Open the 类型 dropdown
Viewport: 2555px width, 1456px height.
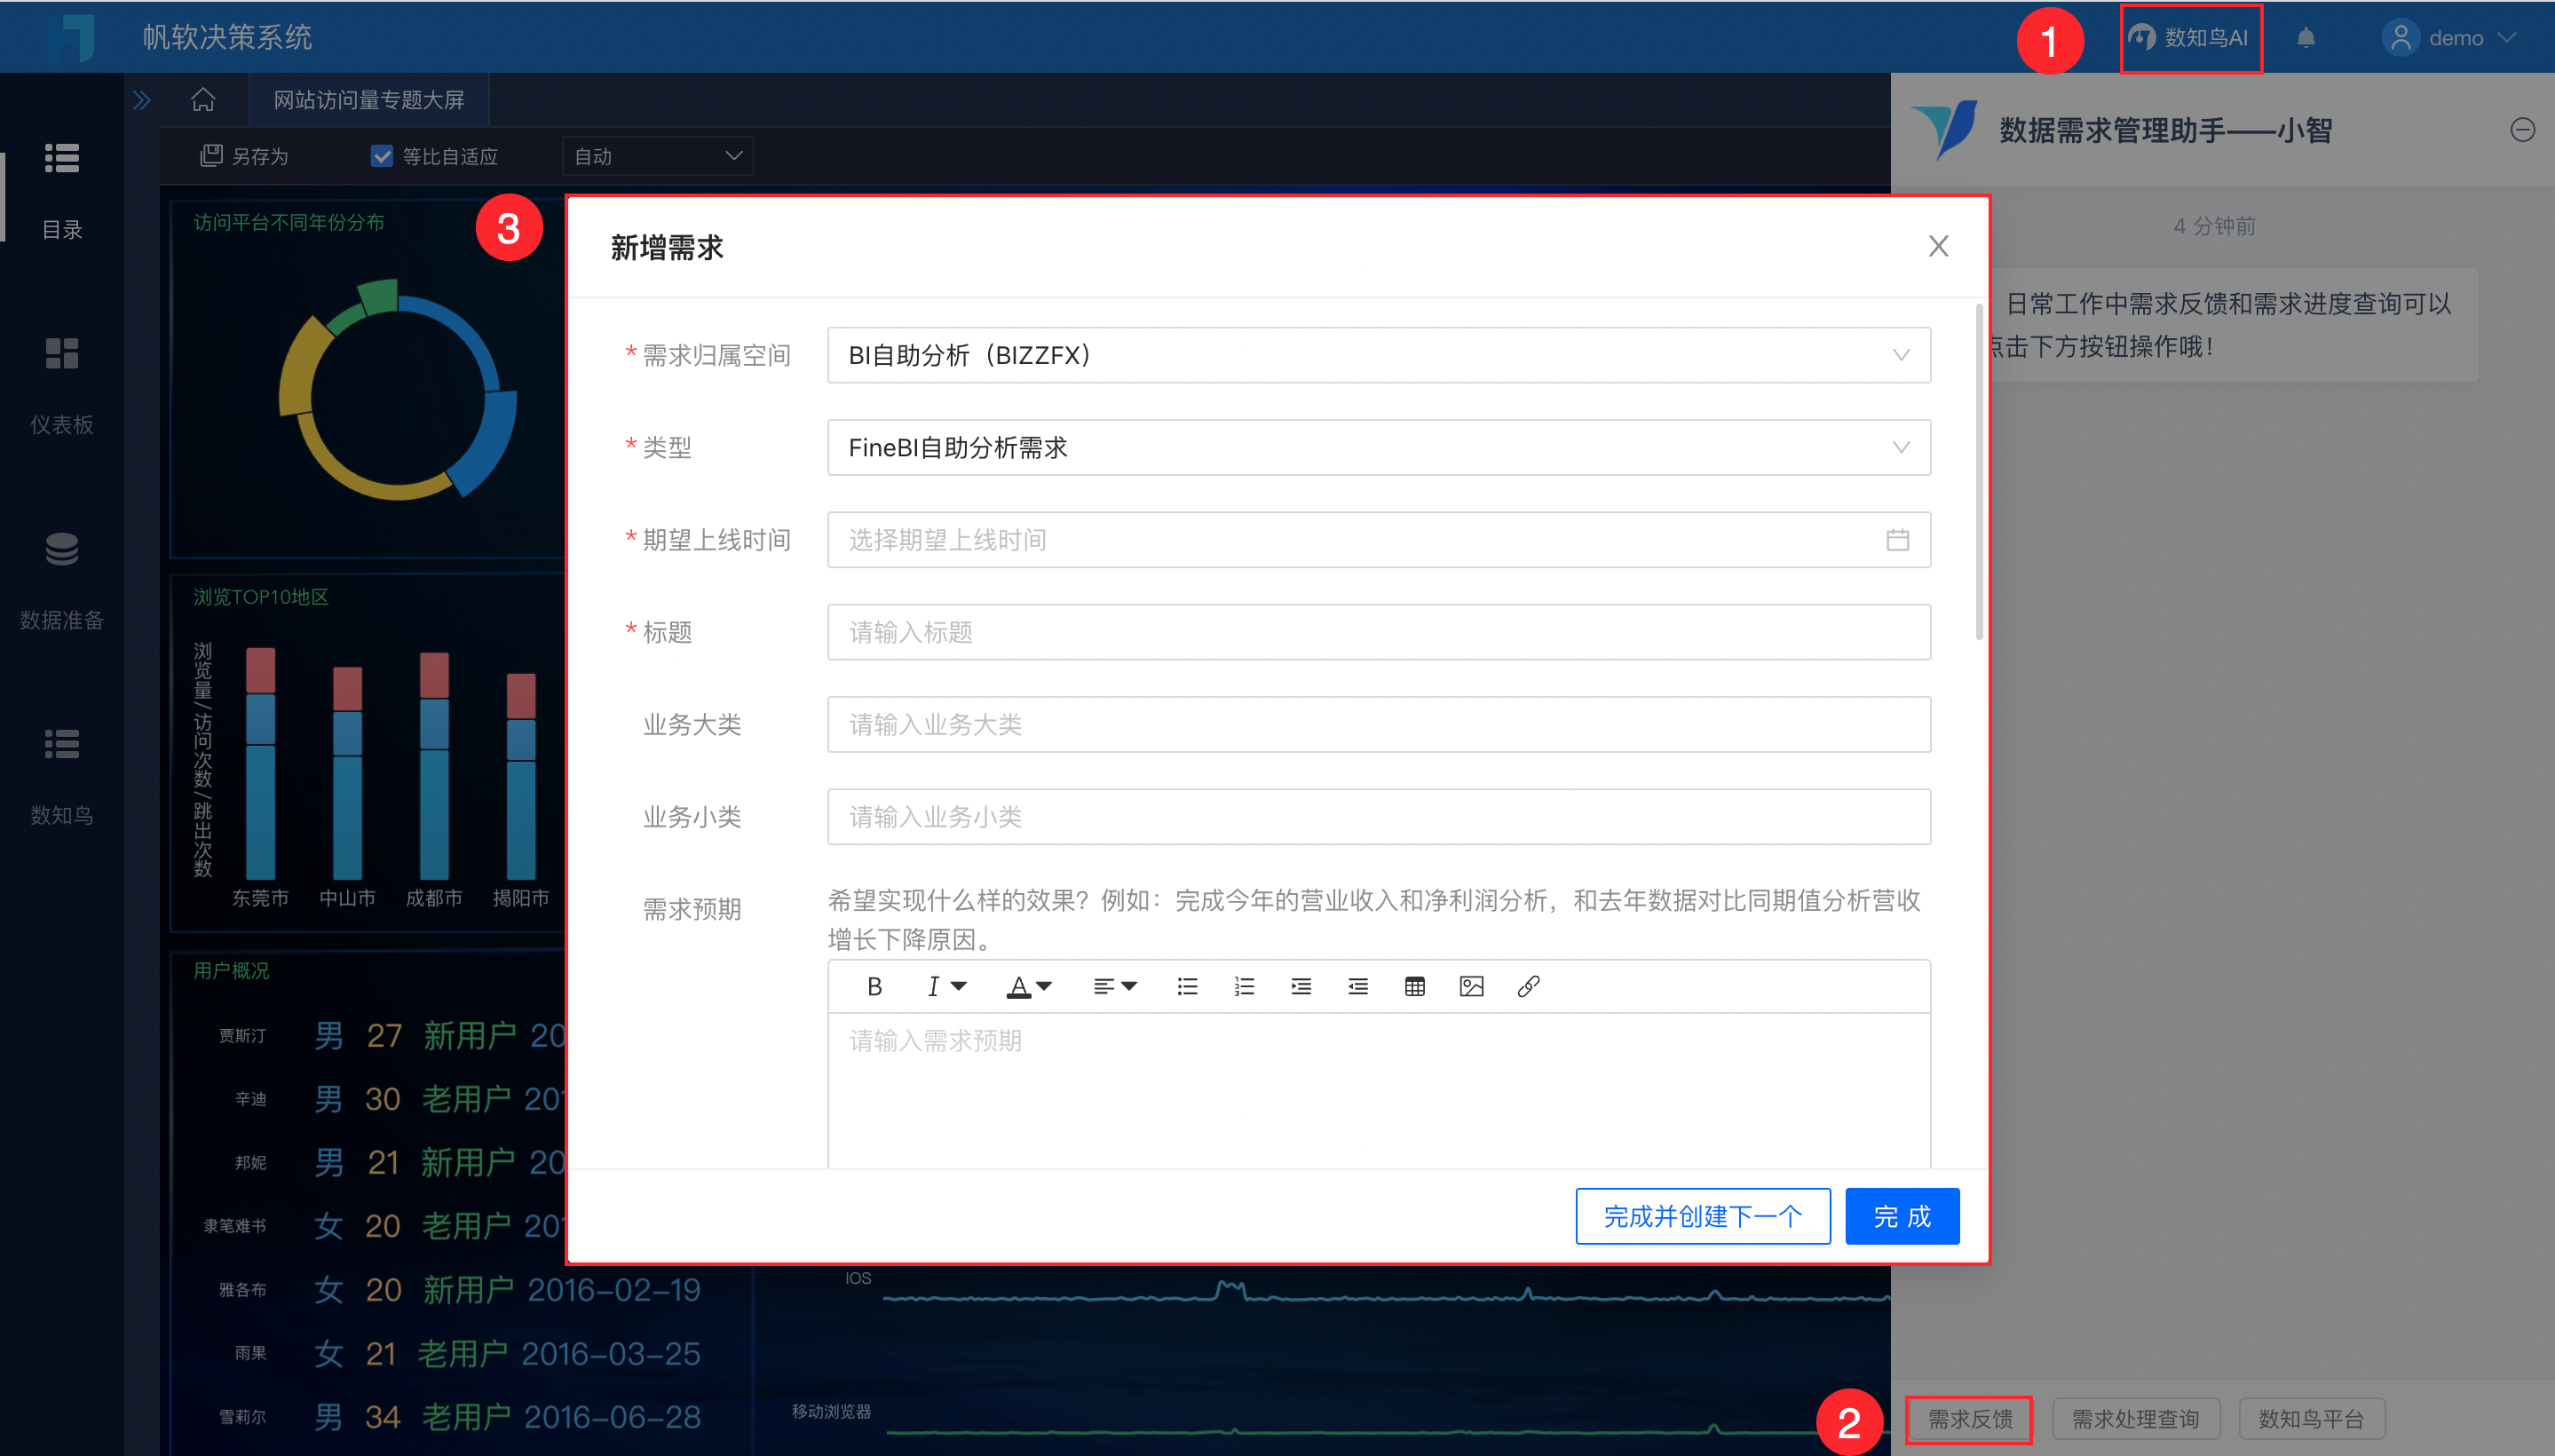1378,447
